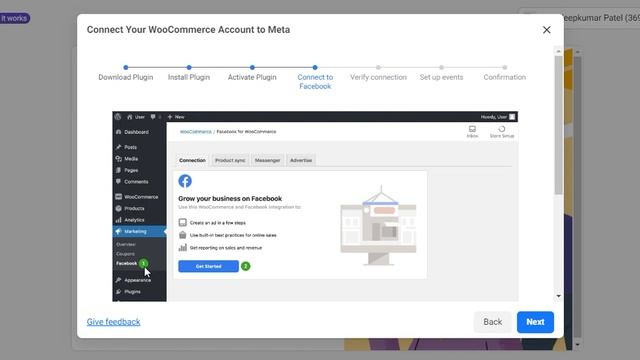
Task: Click the 'Grow your business on Facebook' heading
Action: [x=230, y=198]
